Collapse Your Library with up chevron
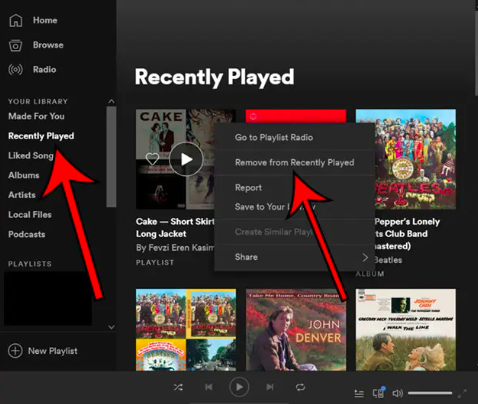The image size is (478, 404). point(111,101)
